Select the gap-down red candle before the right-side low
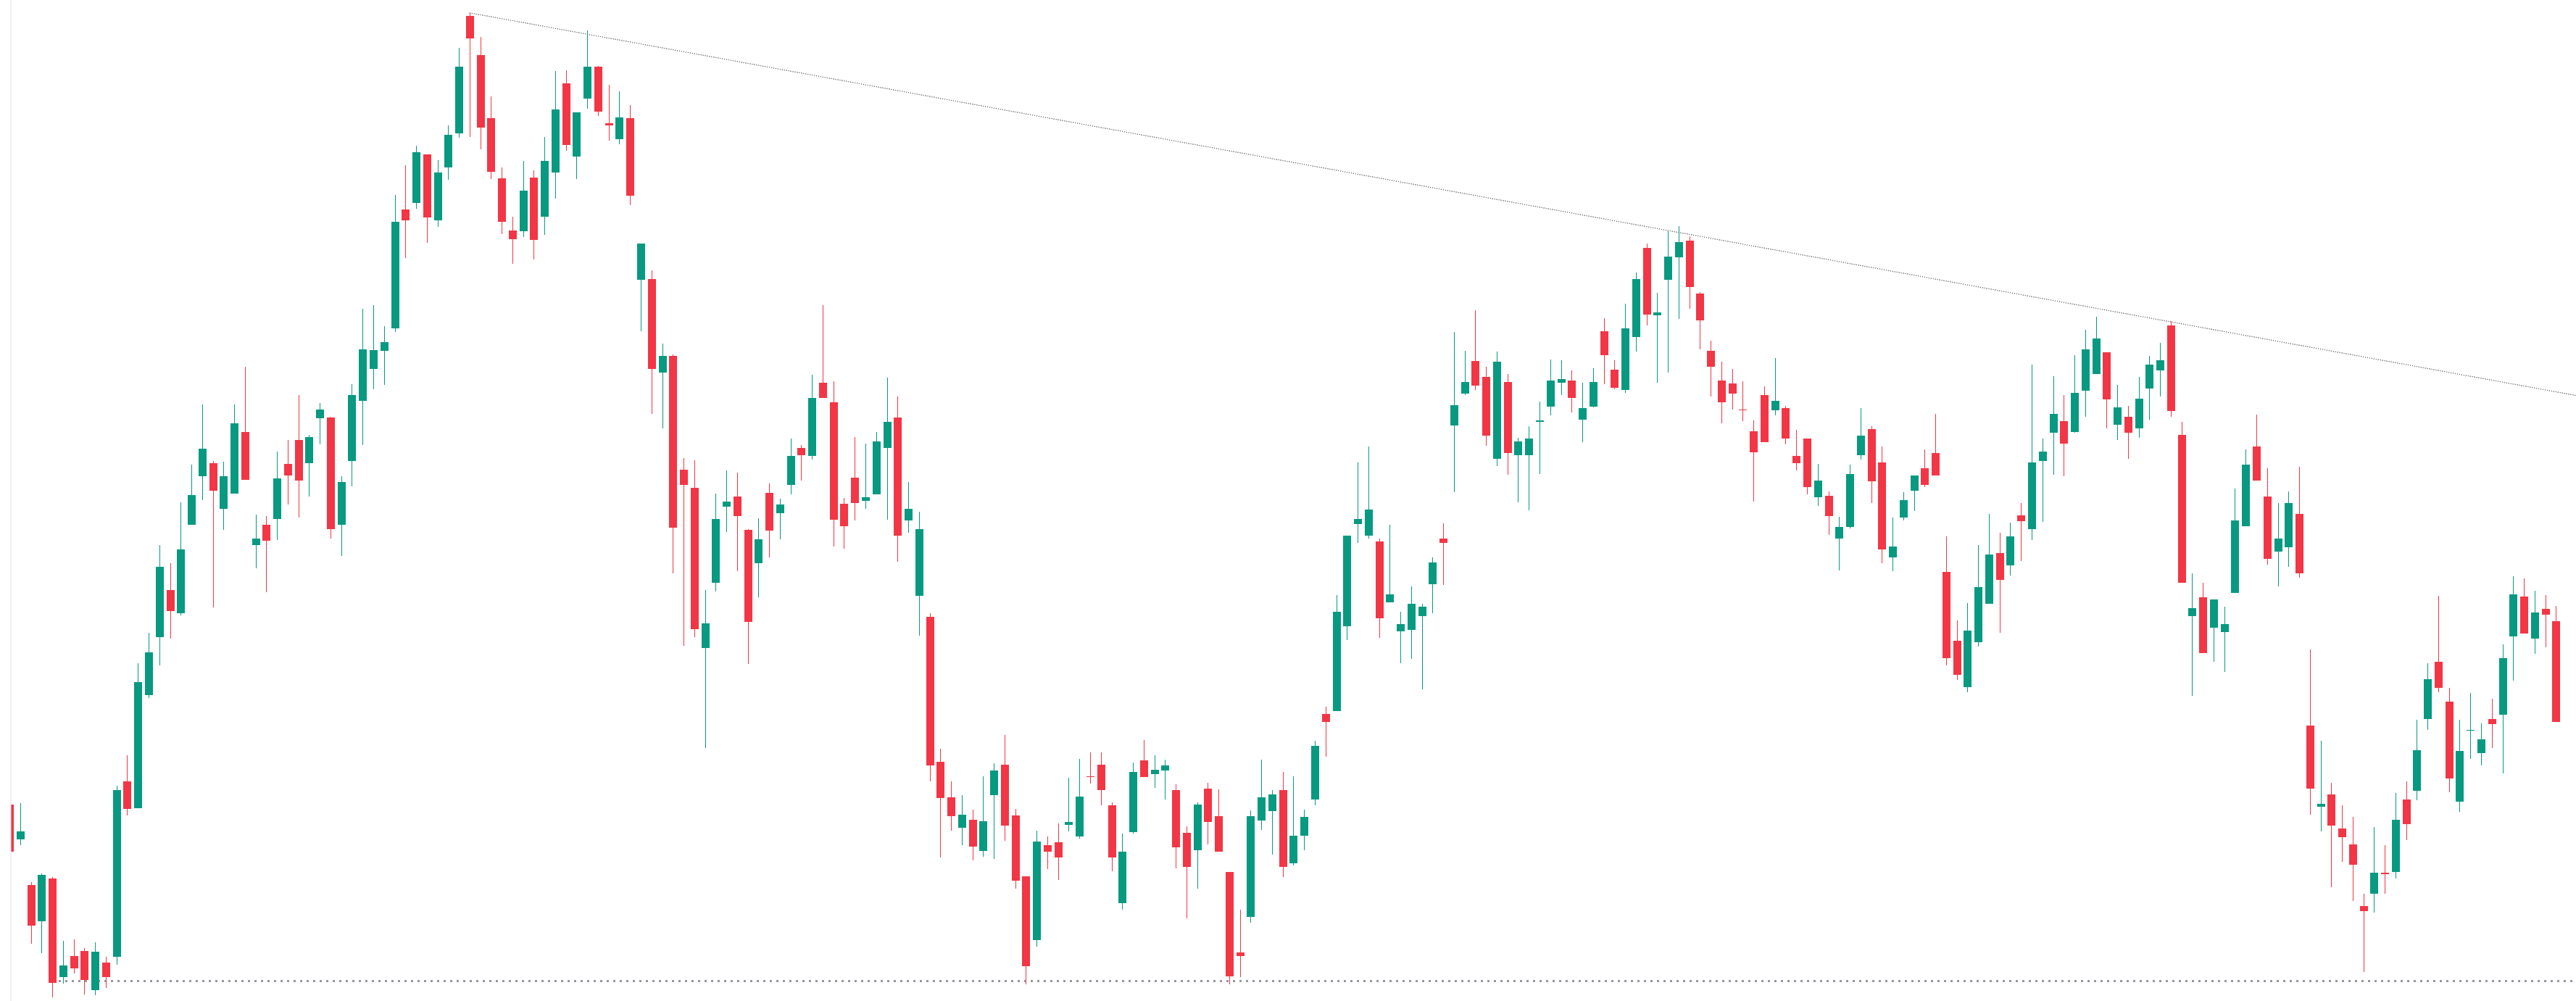The image size is (2576, 1001). (2310, 757)
